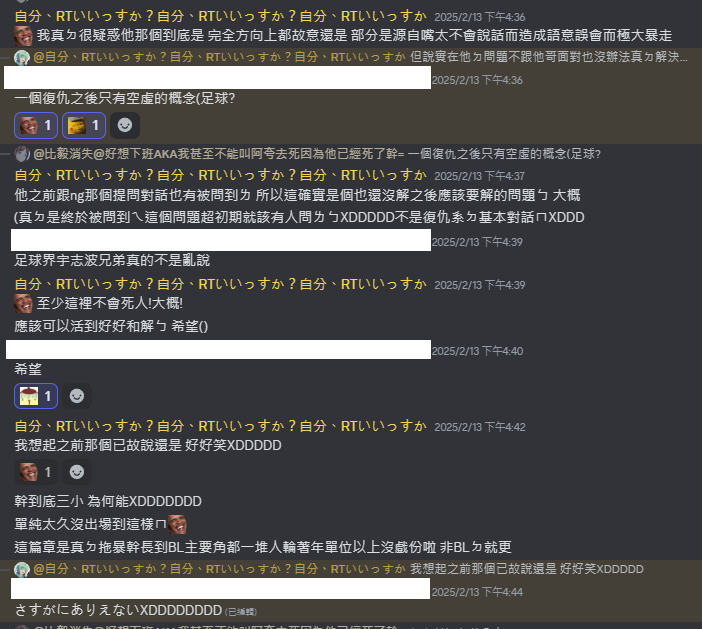Image resolution: width=702 pixels, height=629 pixels.
Task: Click the face emoji after 單純太久沒出場到這樣
Action: point(177,524)
